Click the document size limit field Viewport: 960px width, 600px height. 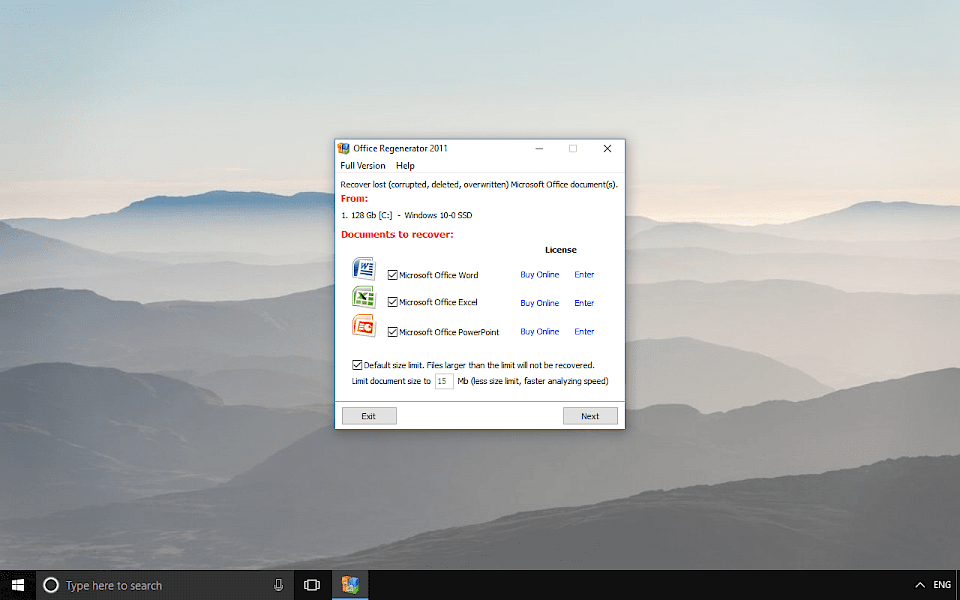(x=444, y=381)
